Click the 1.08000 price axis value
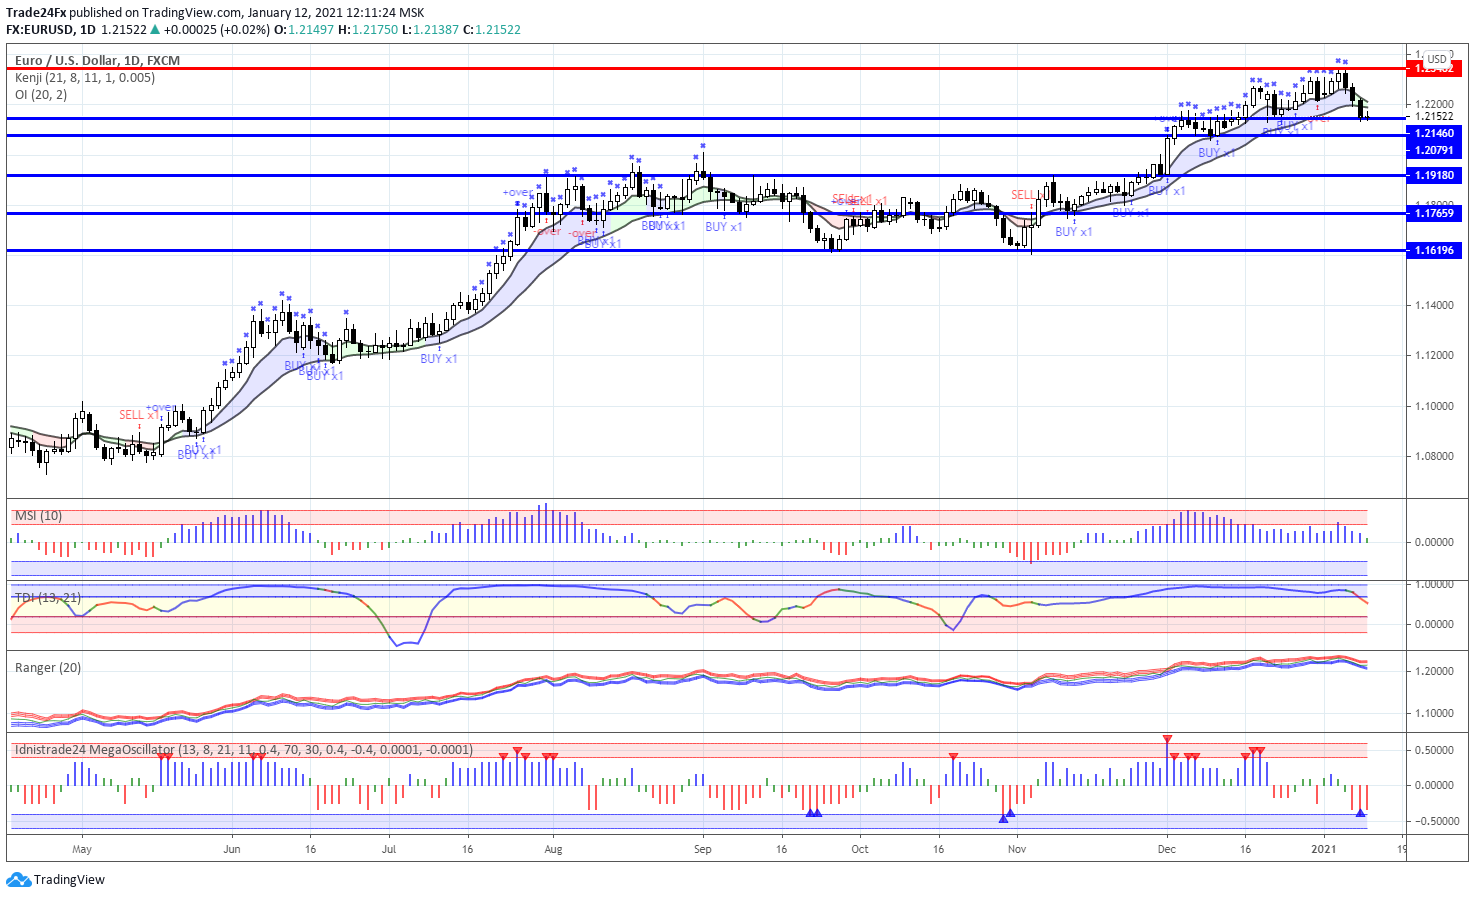 pos(1434,456)
